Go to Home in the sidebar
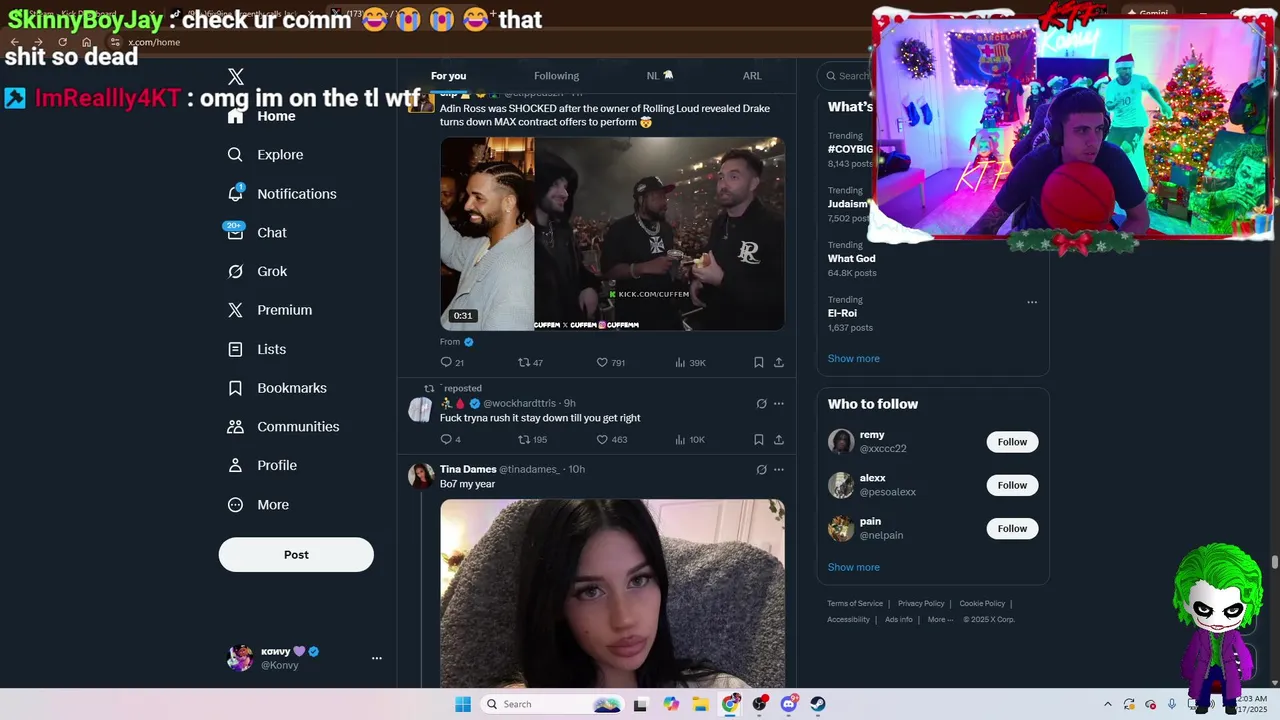Screen dimensions: 1280x720 click(x=262, y=116)
